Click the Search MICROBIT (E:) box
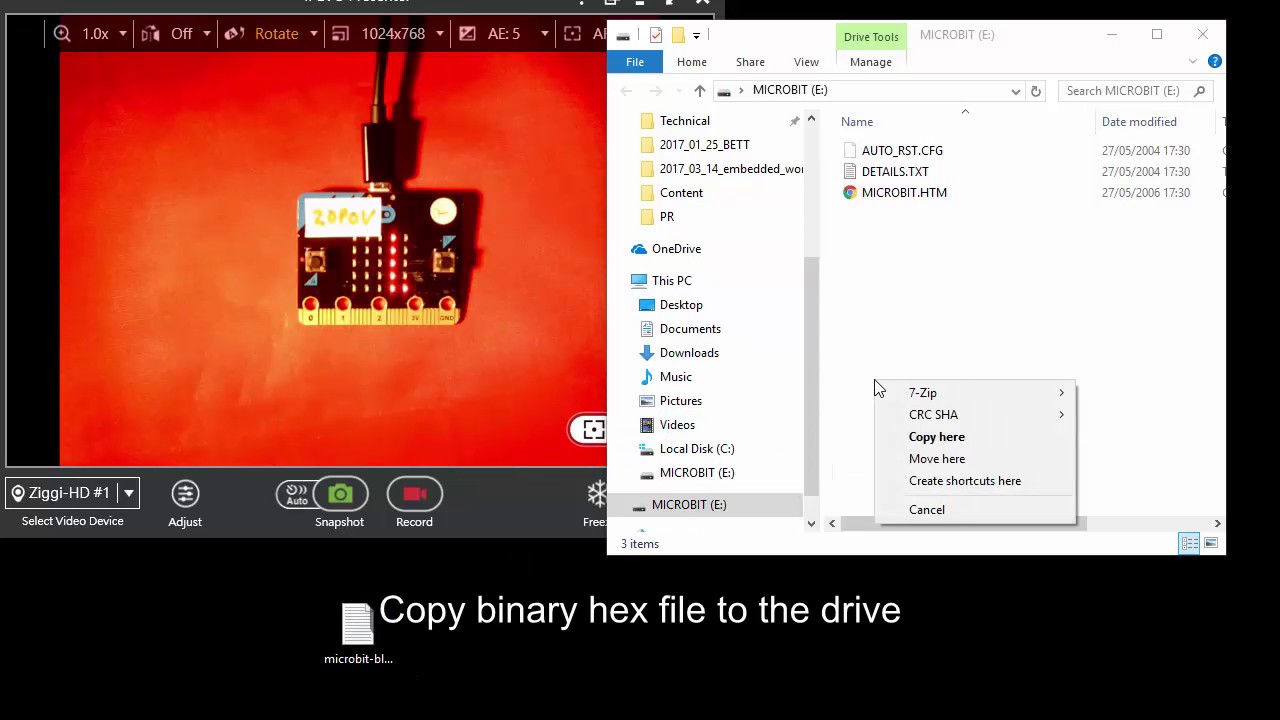Image resolution: width=1280 pixels, height=720 pixels. tap(1136, 91)
